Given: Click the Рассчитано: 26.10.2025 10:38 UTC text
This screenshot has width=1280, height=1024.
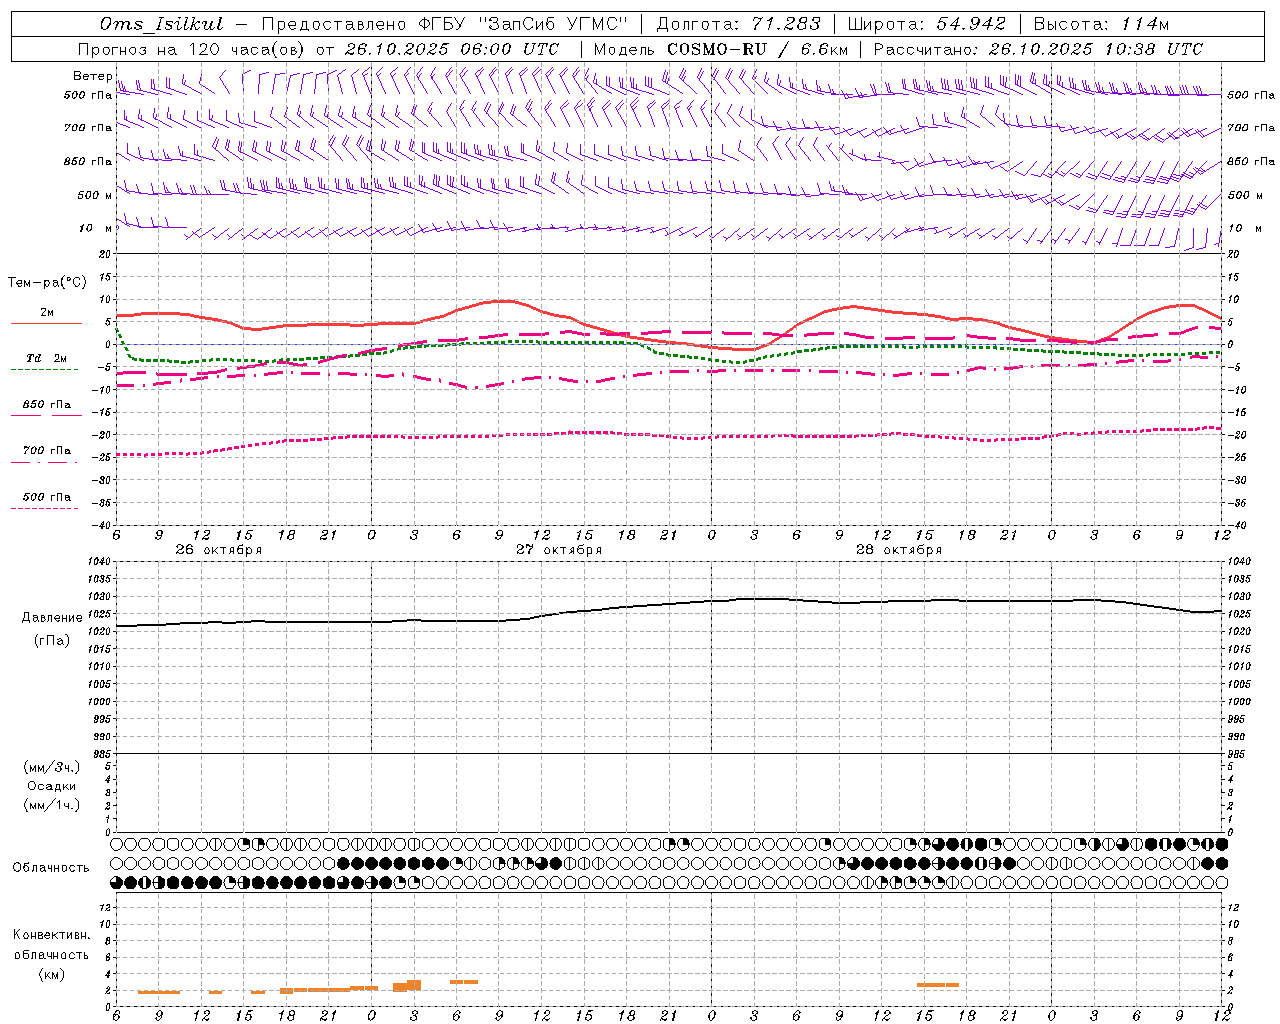Looking at the screenshot, I should pyautogui.click(x=1038, y=49).
